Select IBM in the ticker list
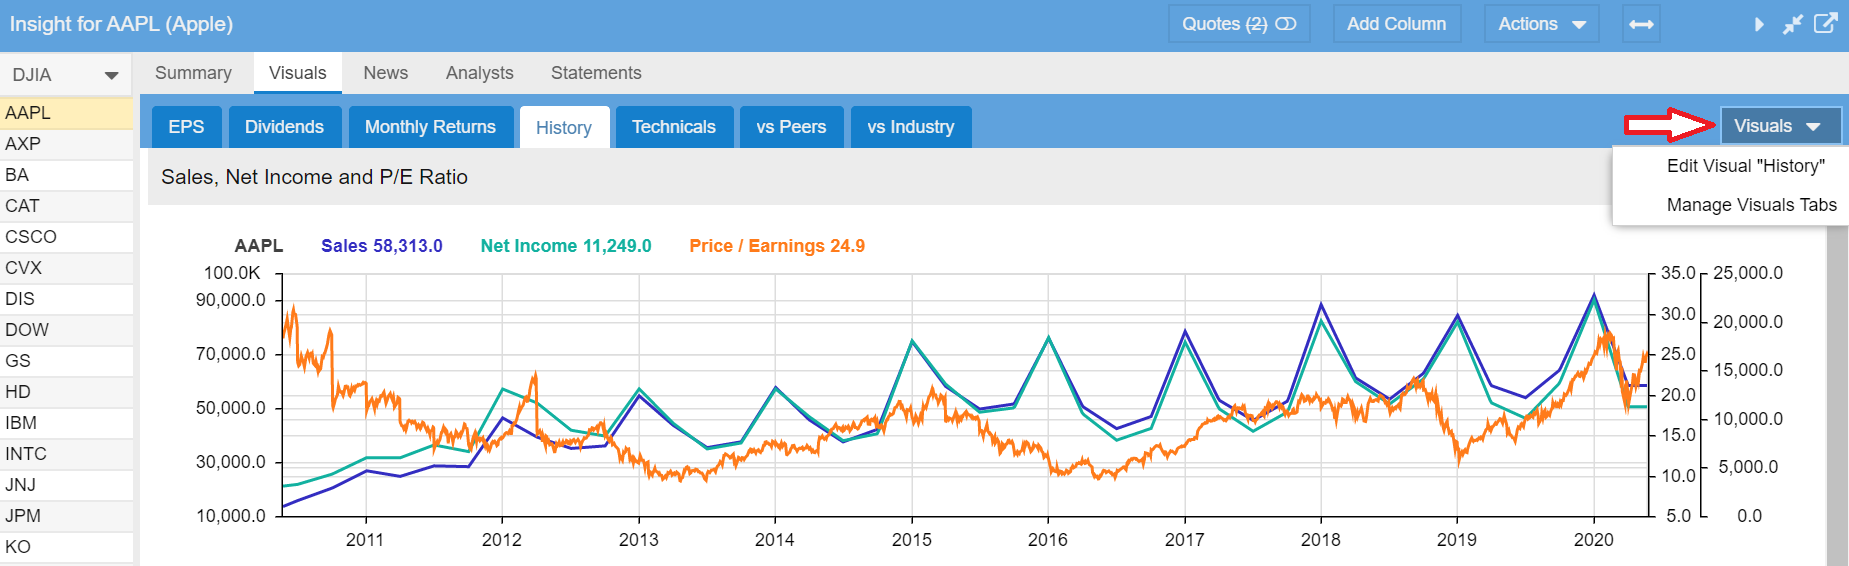This screenshot has height=566, width=1849. [66, 423]
